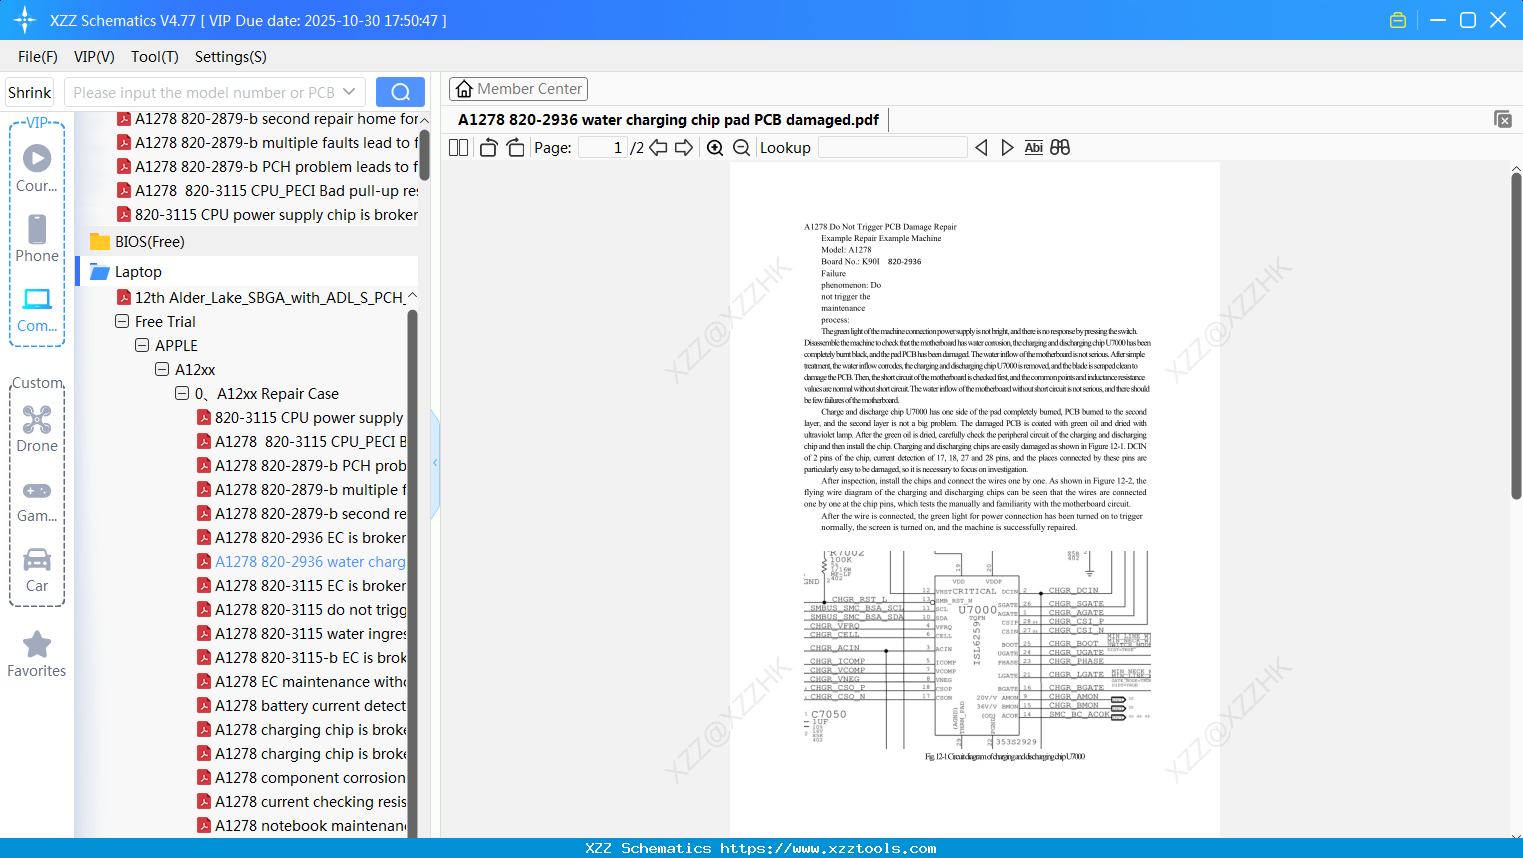Toggle the two-page view icon

459,148
